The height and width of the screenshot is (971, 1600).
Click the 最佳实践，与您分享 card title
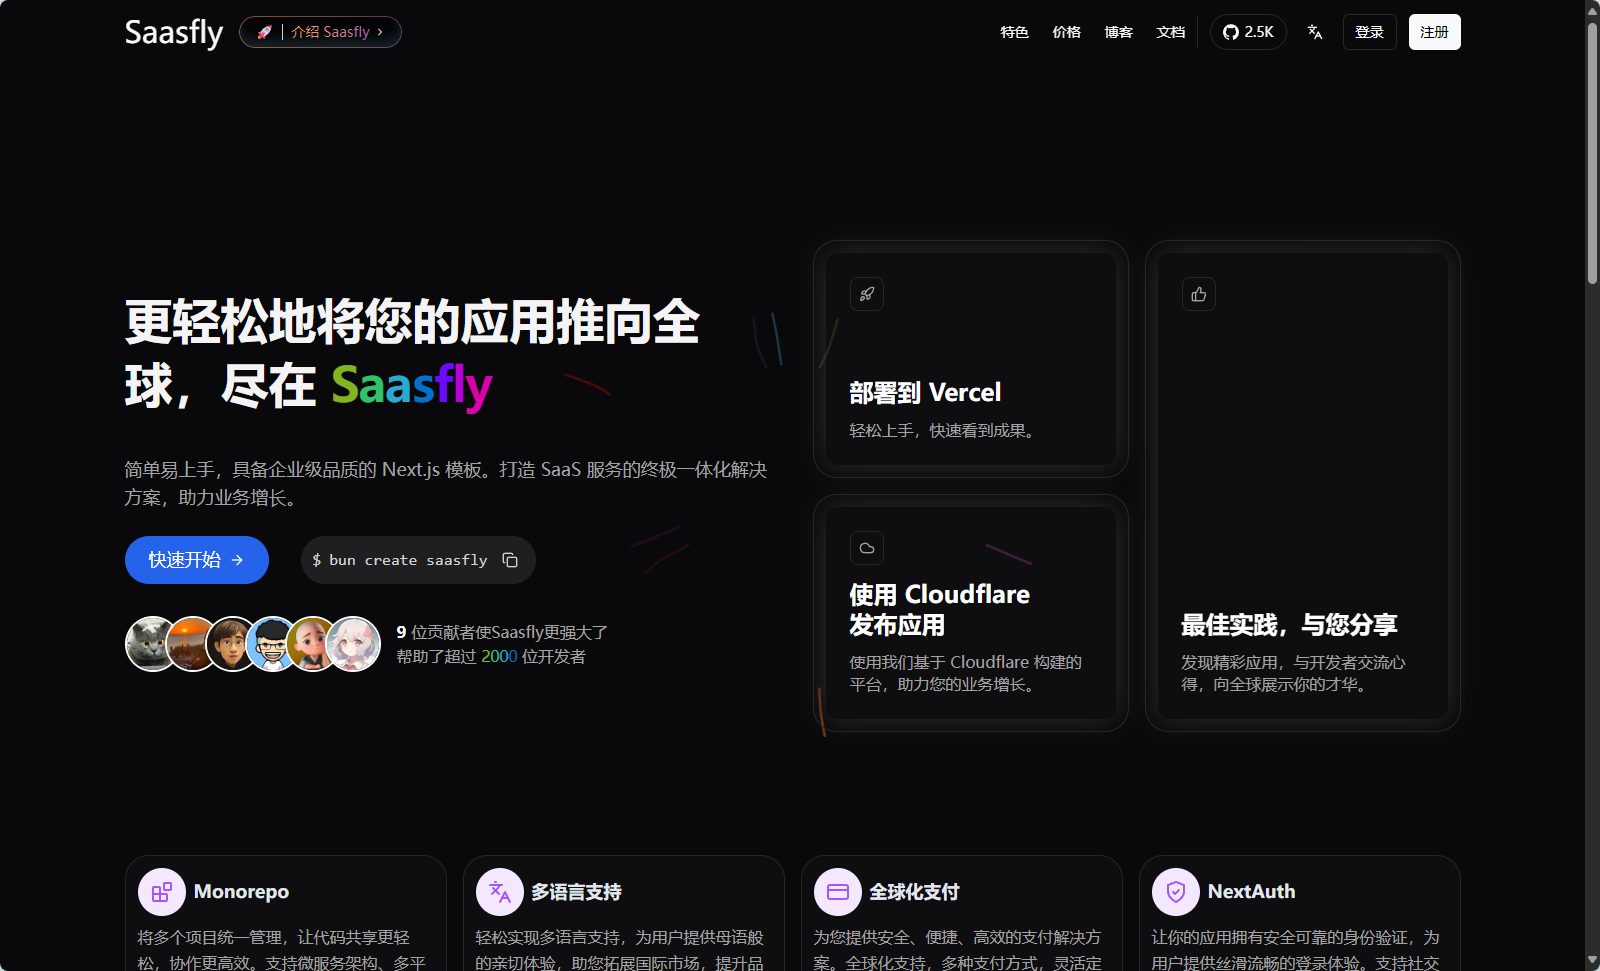[x=1289, y=625]
